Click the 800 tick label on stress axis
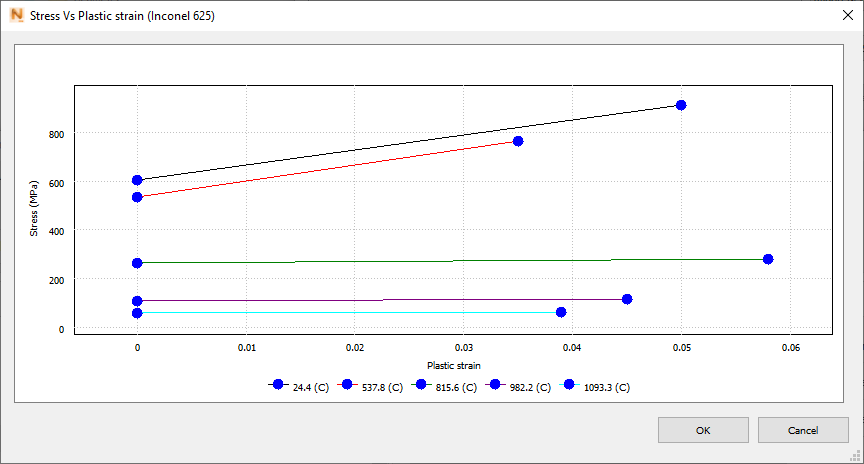Viewport: 864px width, 464px height. [x=56, y=134]
